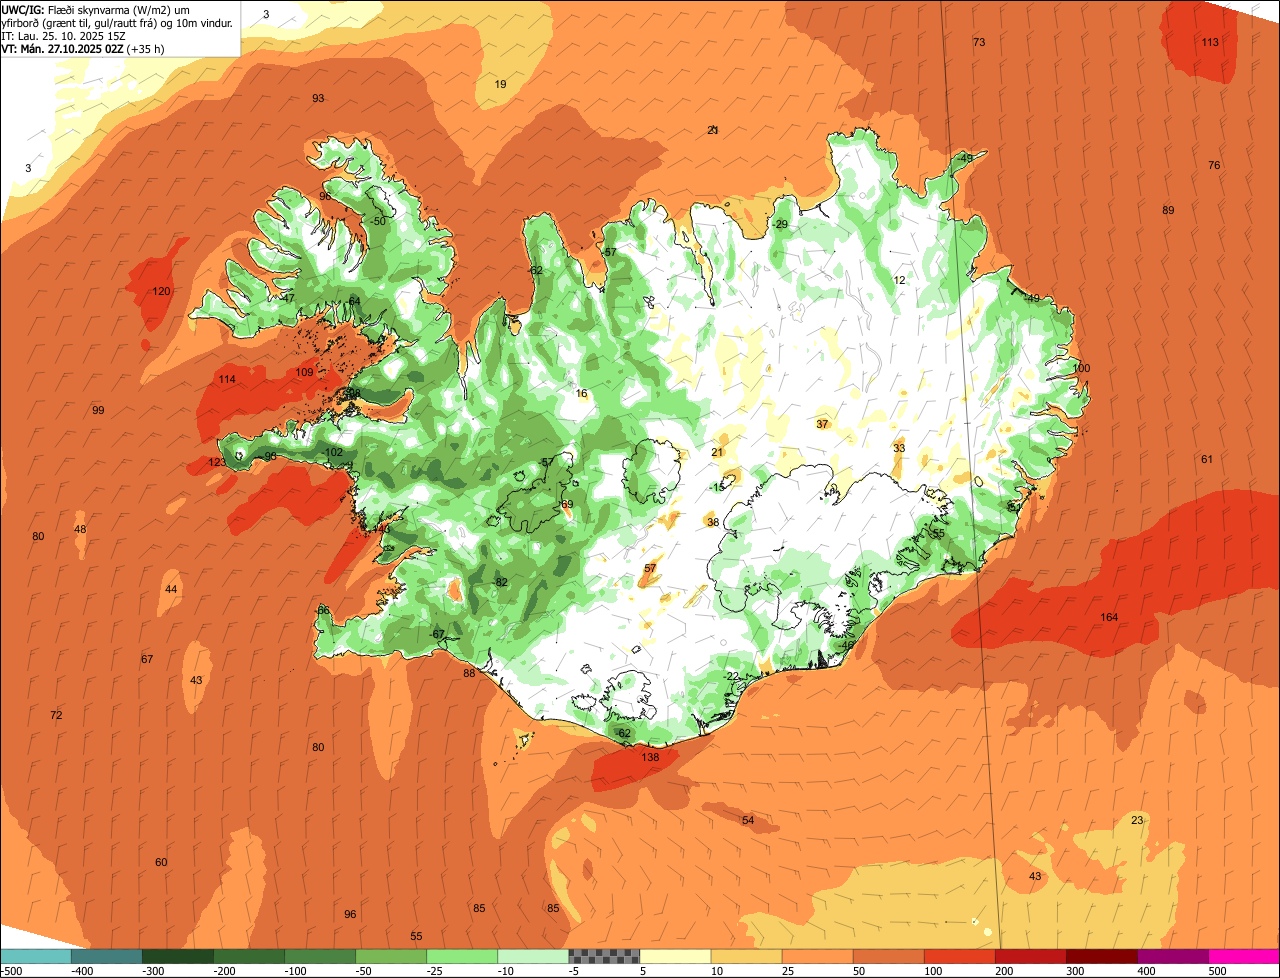This screenshot has width=1280, height=978.
Task: Click the map value 61 east of Iceland
Action: pos(1207,460)
